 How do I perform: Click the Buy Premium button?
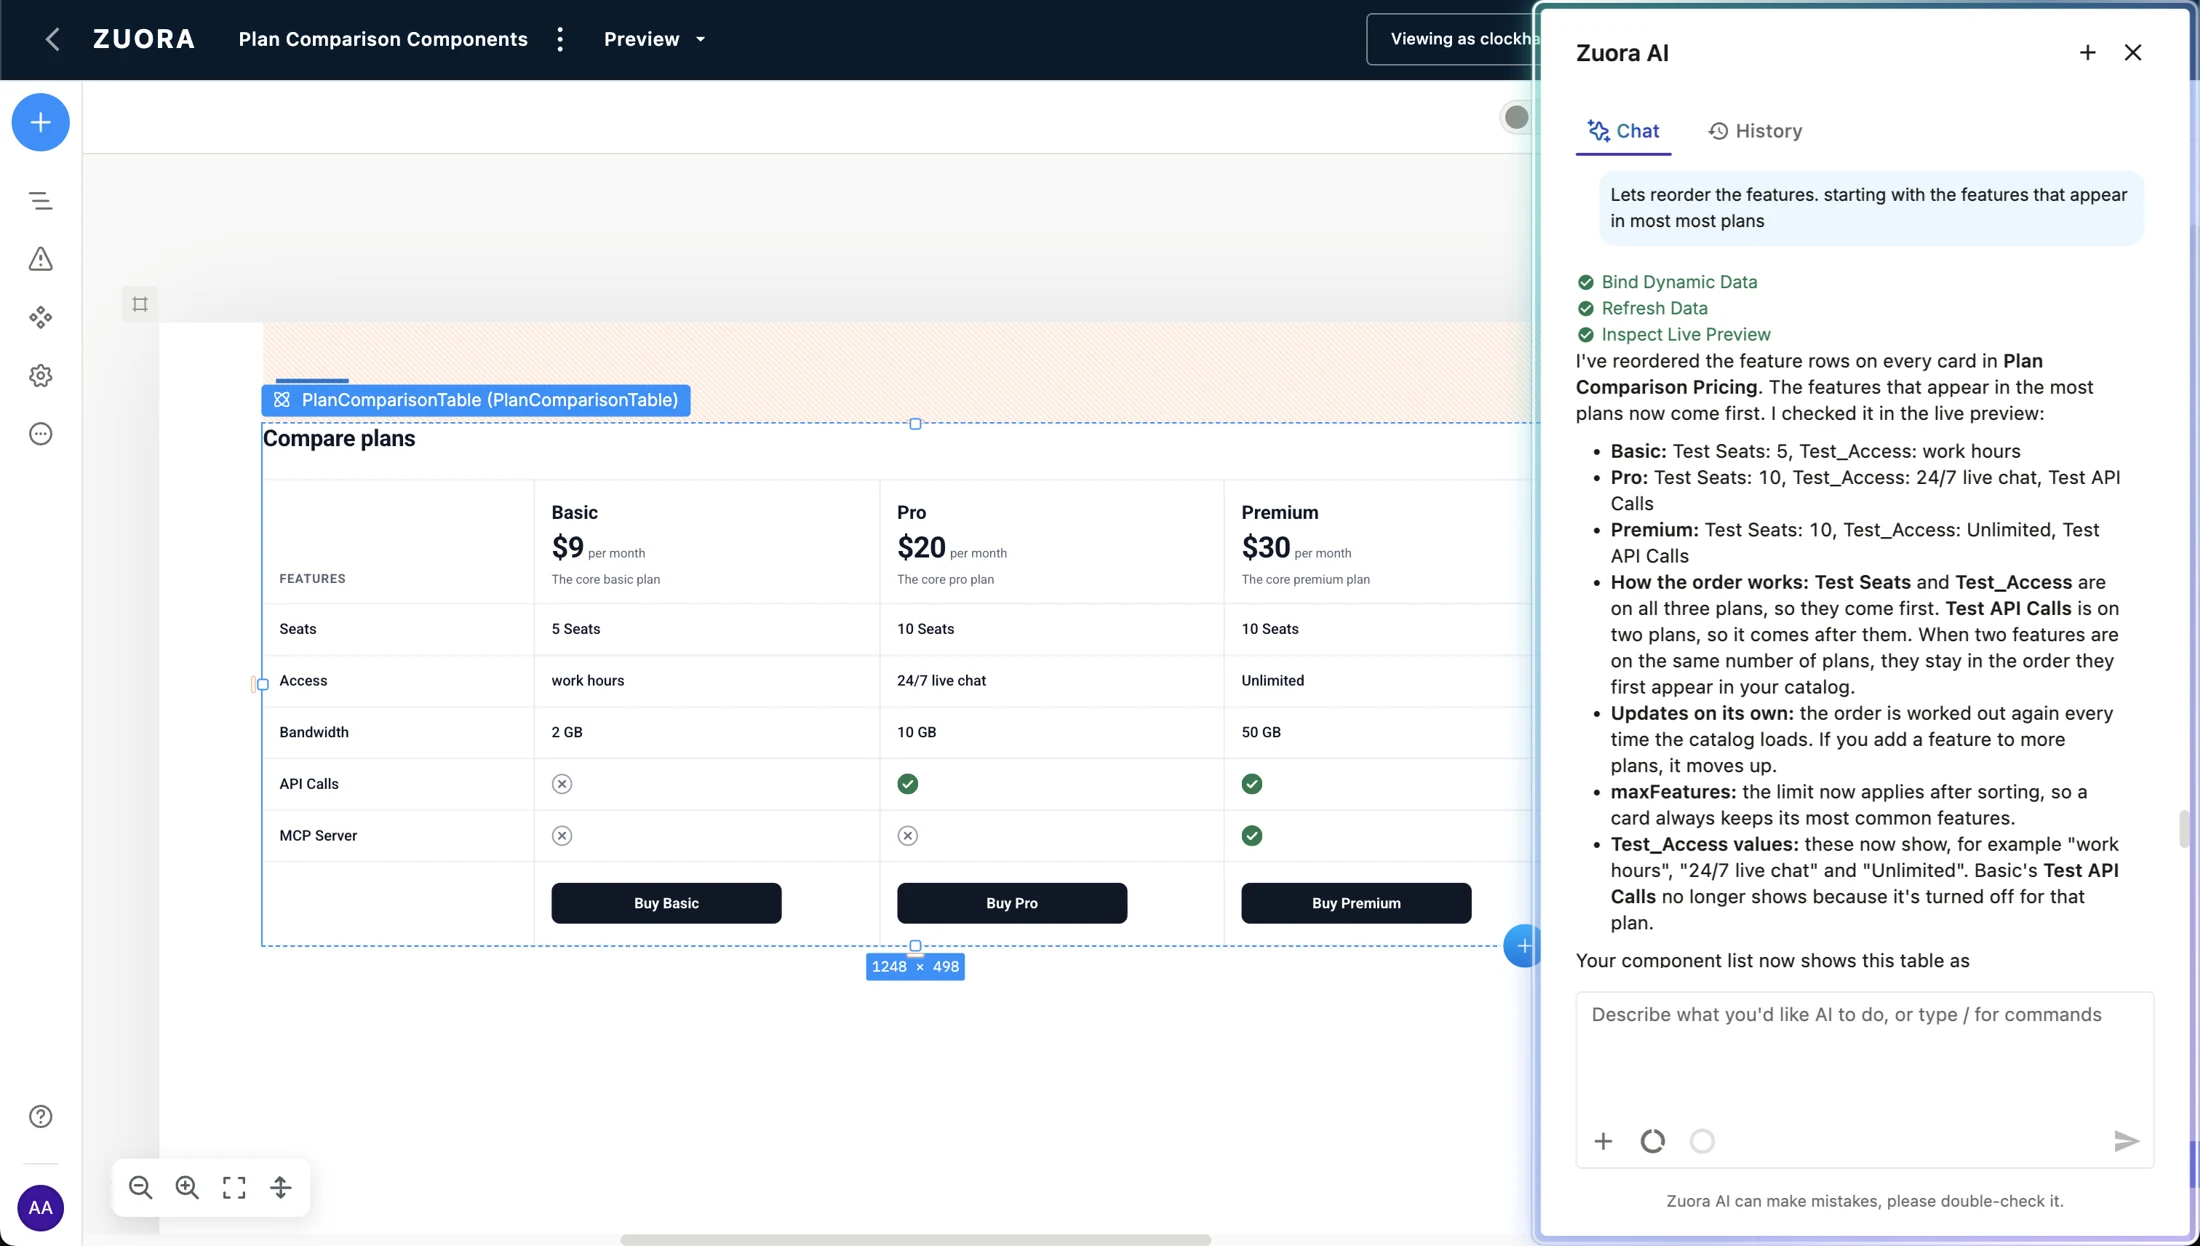pyautogui.click(x=1356, y=903)
